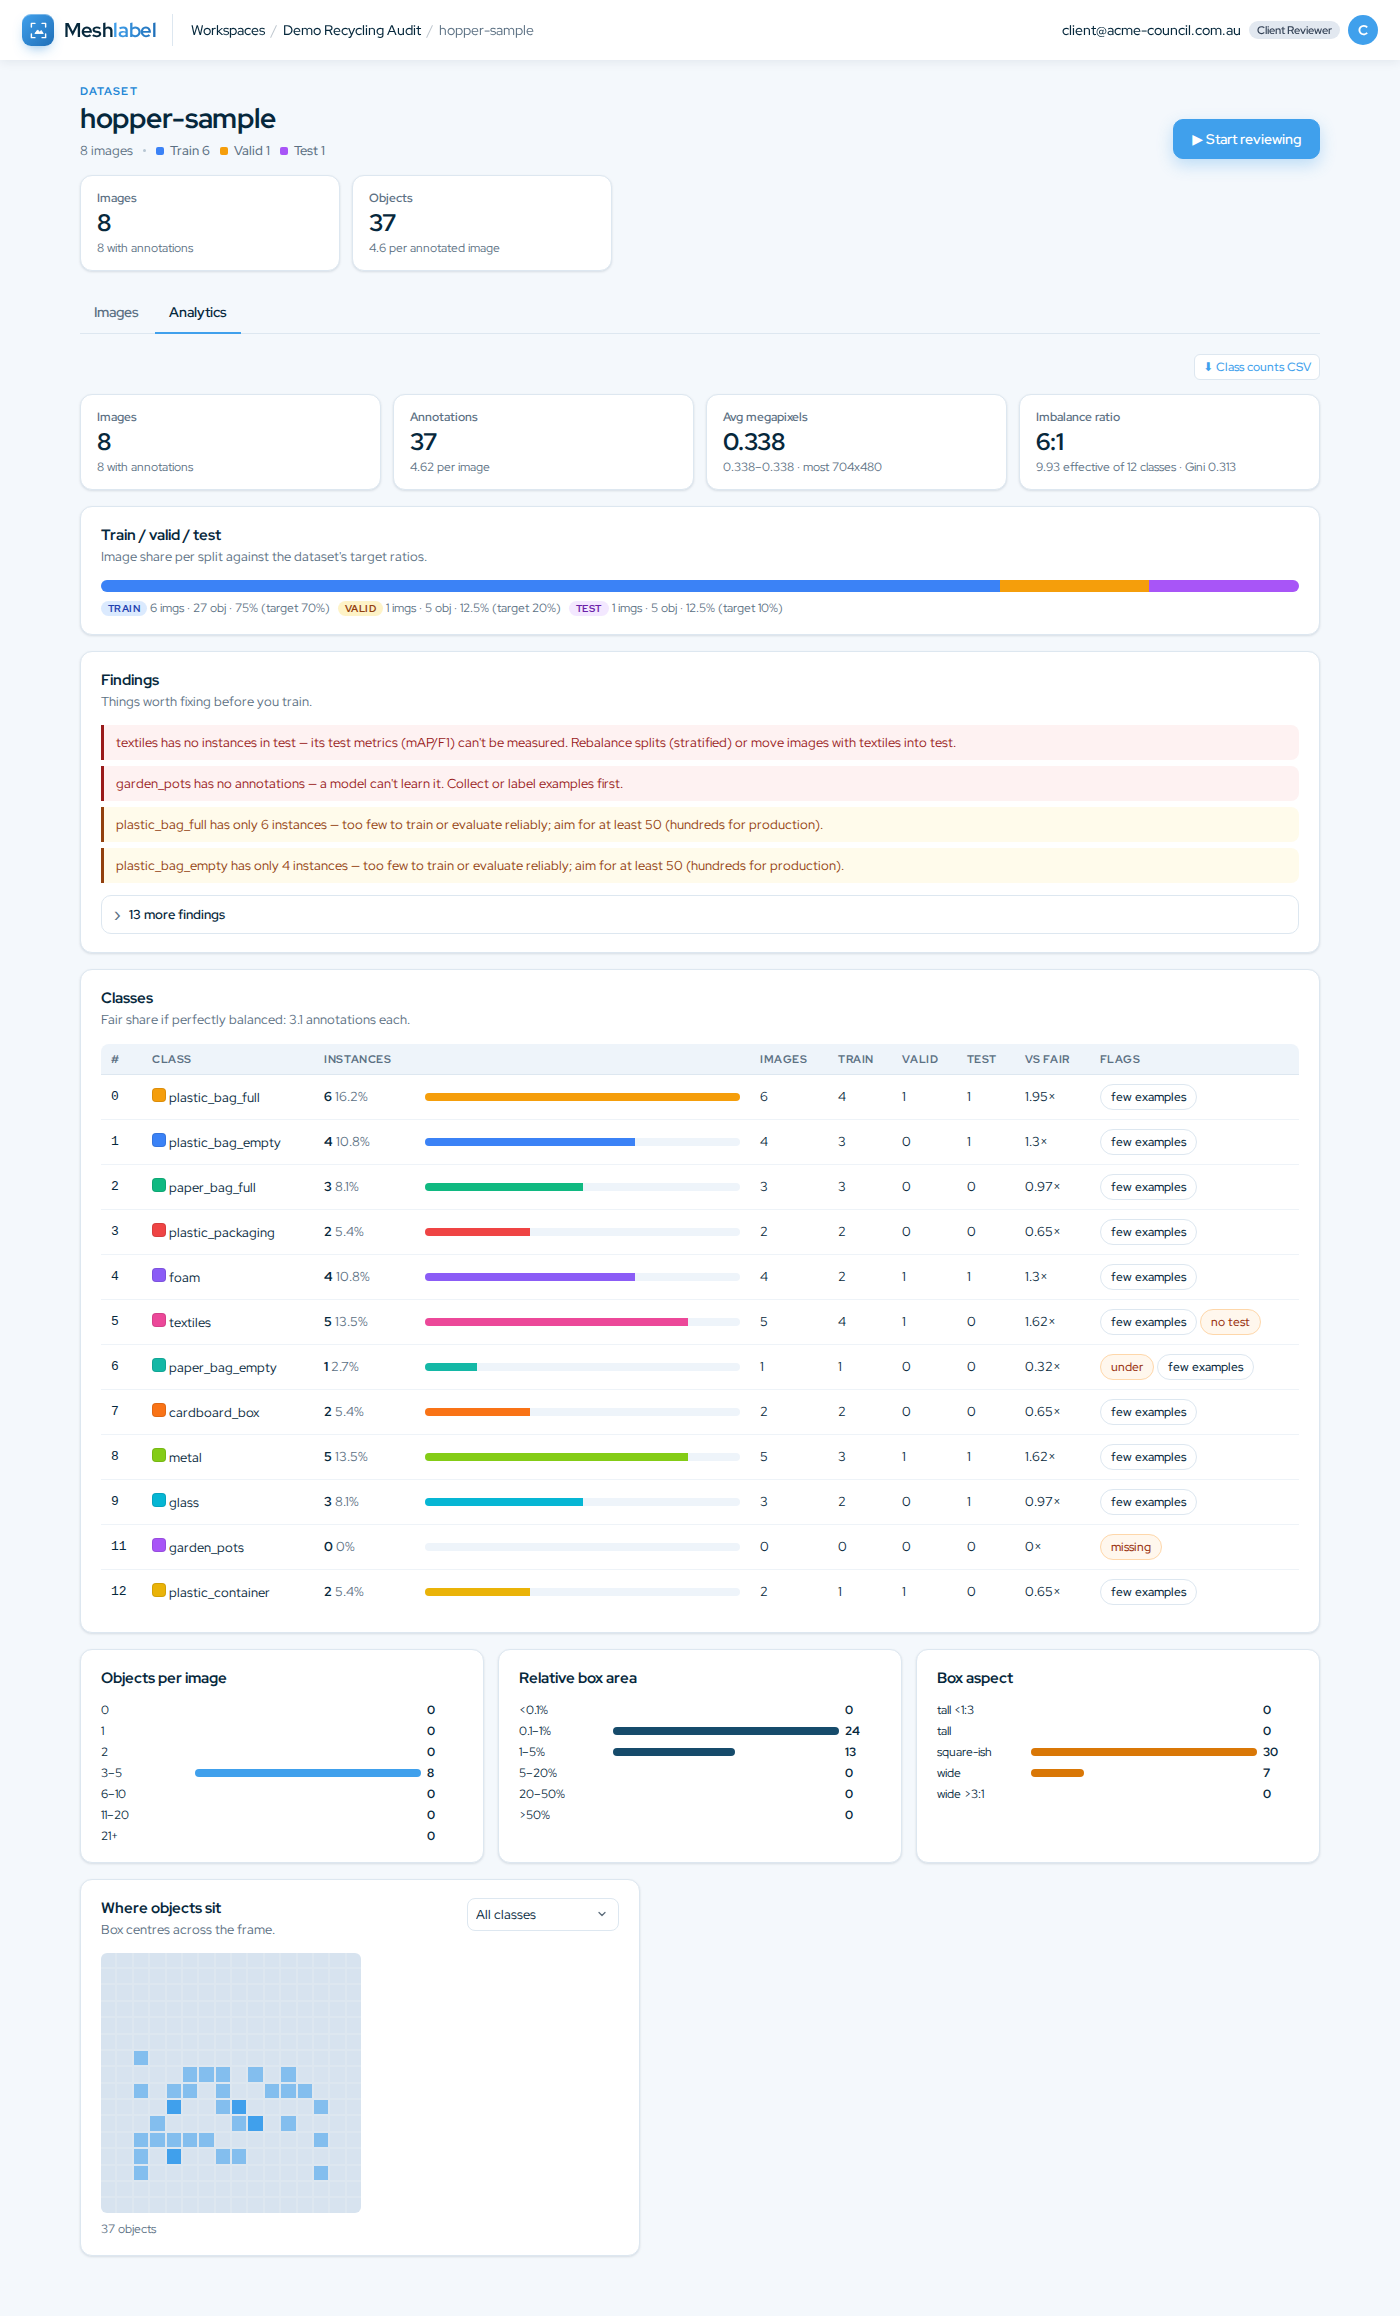Click the Imbalance ratio 6:1 card
This screenshot has width=1400, height=2316.
[x=1169, y=442]
